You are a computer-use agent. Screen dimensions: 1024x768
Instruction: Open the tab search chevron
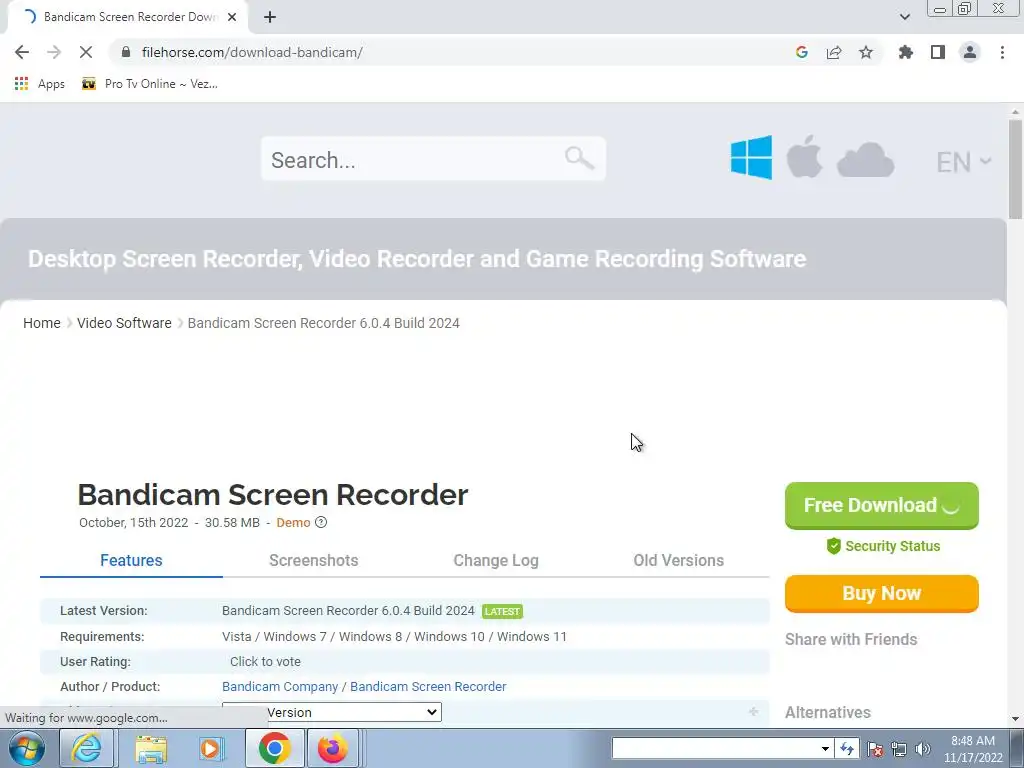coord(904,17)
